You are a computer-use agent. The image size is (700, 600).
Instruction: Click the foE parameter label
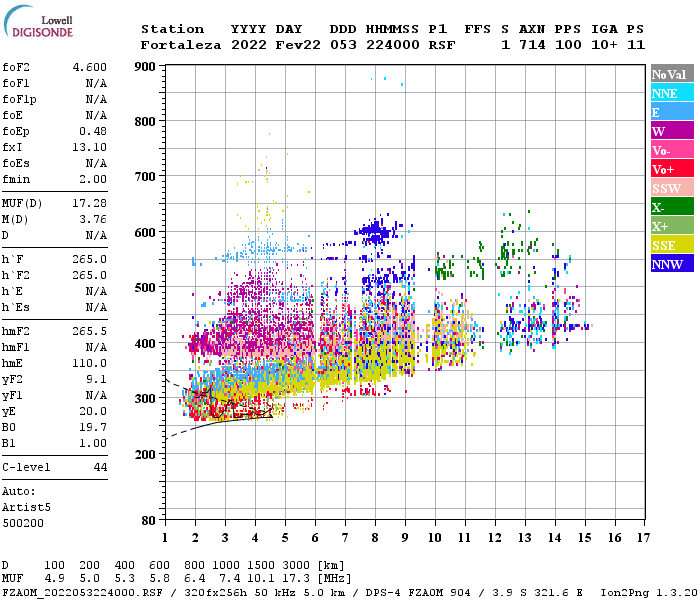(x=12, y=116)
